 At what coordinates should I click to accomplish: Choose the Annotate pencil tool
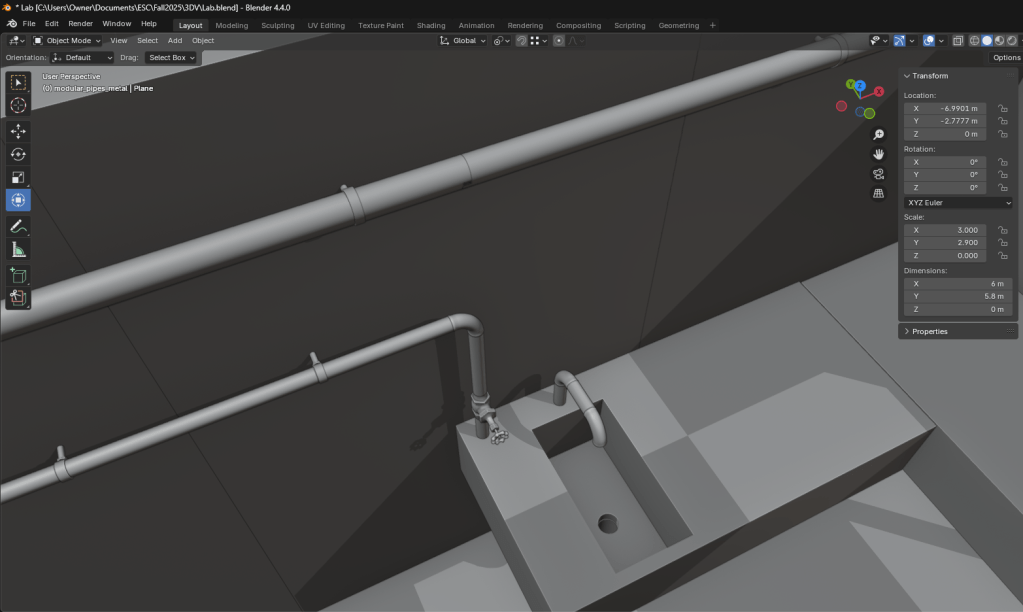point(18,227)
